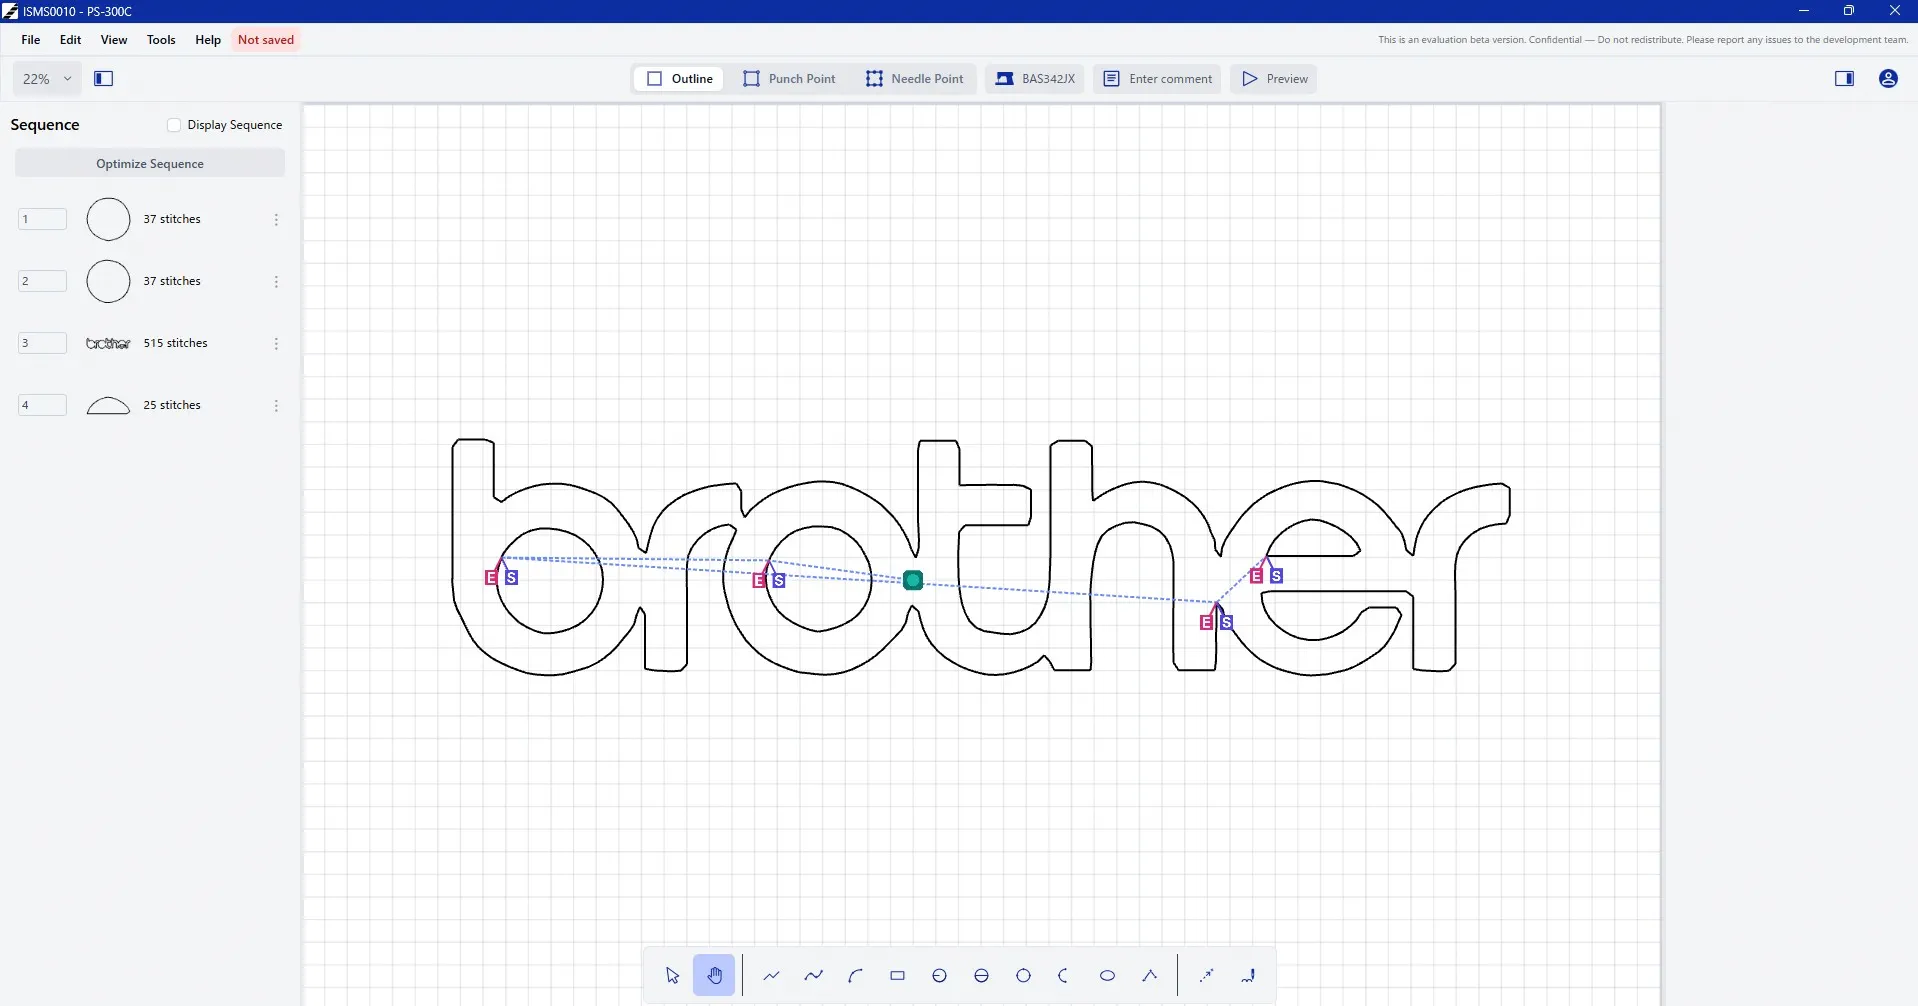Switch to Outline view mode
The image size is (1918, 1006).
(680, 79)
